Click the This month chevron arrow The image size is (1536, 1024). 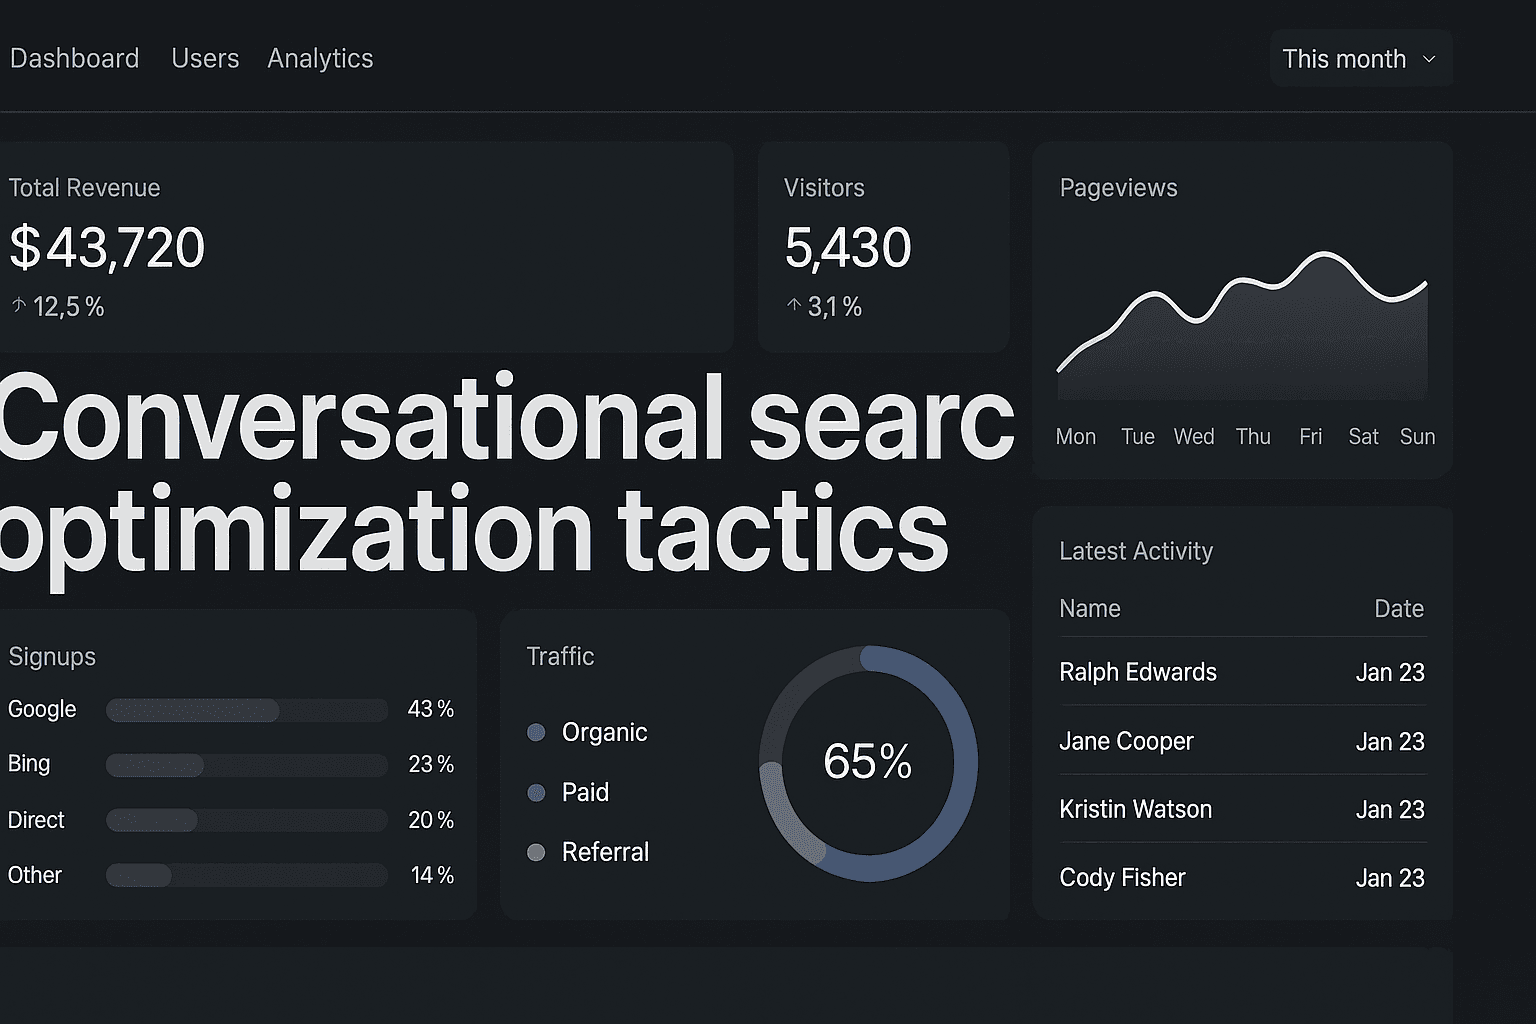1430,59
